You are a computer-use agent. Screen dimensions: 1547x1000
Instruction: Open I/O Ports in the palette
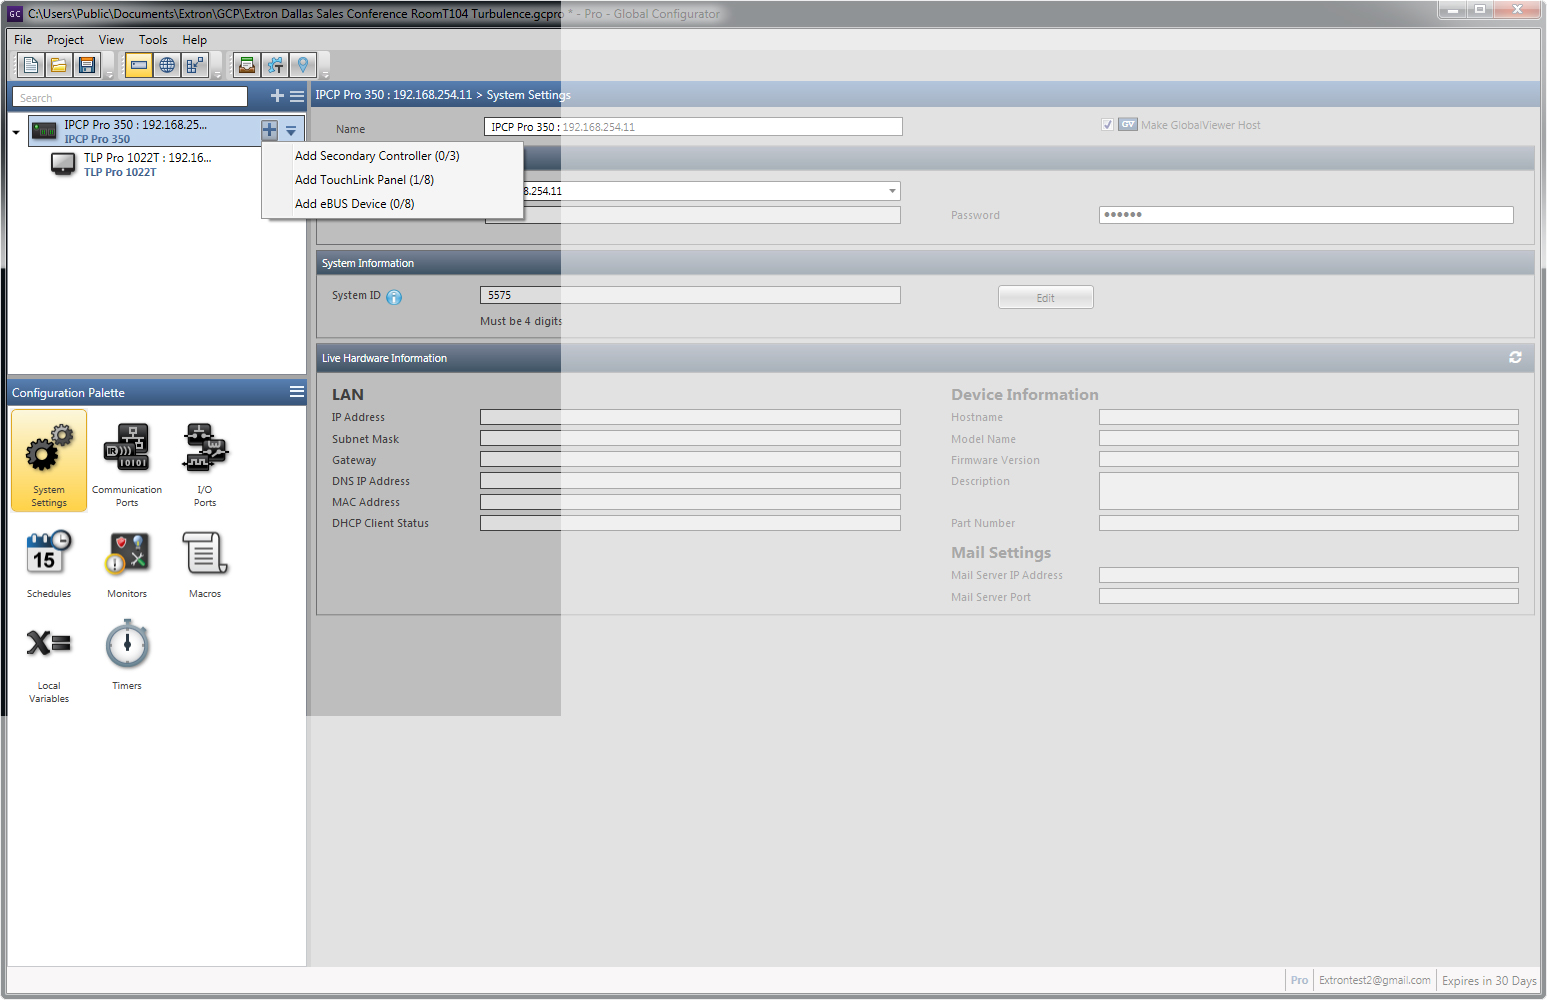click(x=205, y=466)
